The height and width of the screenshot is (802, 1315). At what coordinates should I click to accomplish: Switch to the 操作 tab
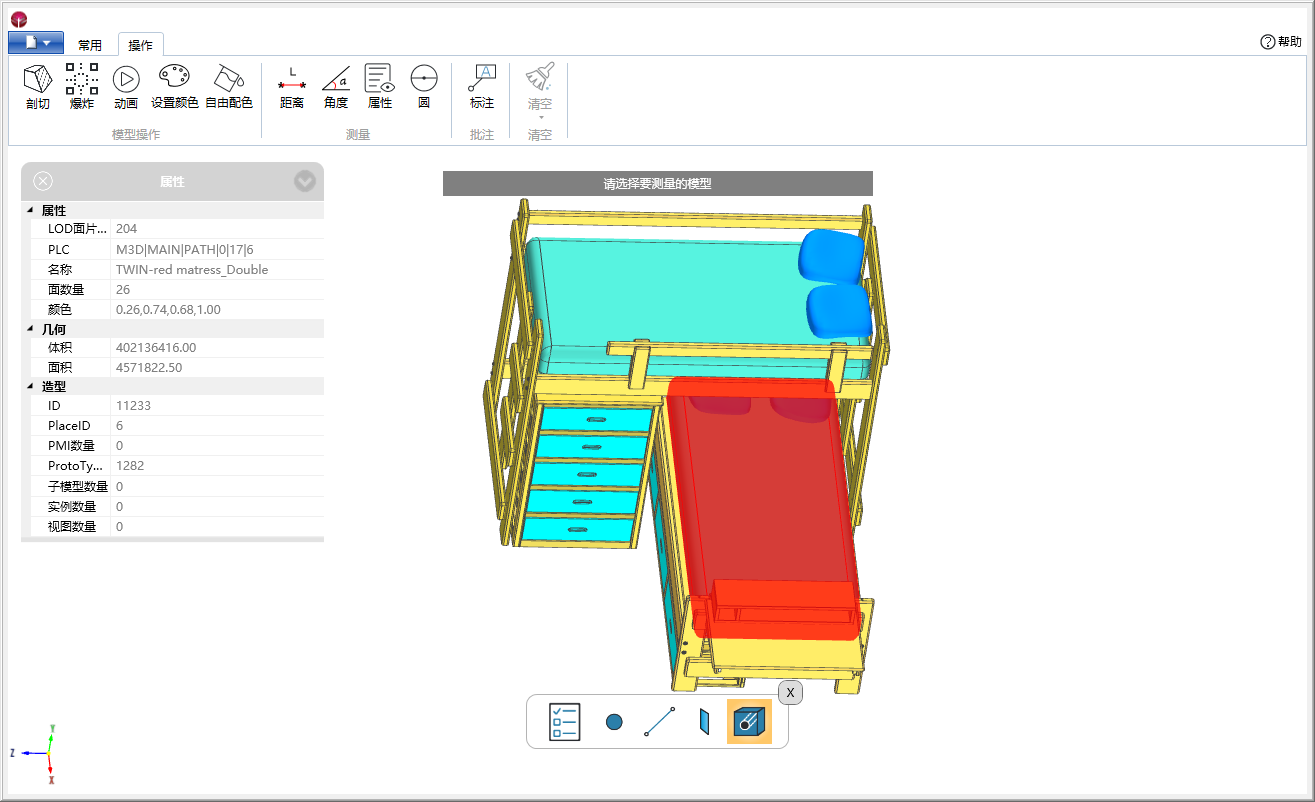point(141,45)
